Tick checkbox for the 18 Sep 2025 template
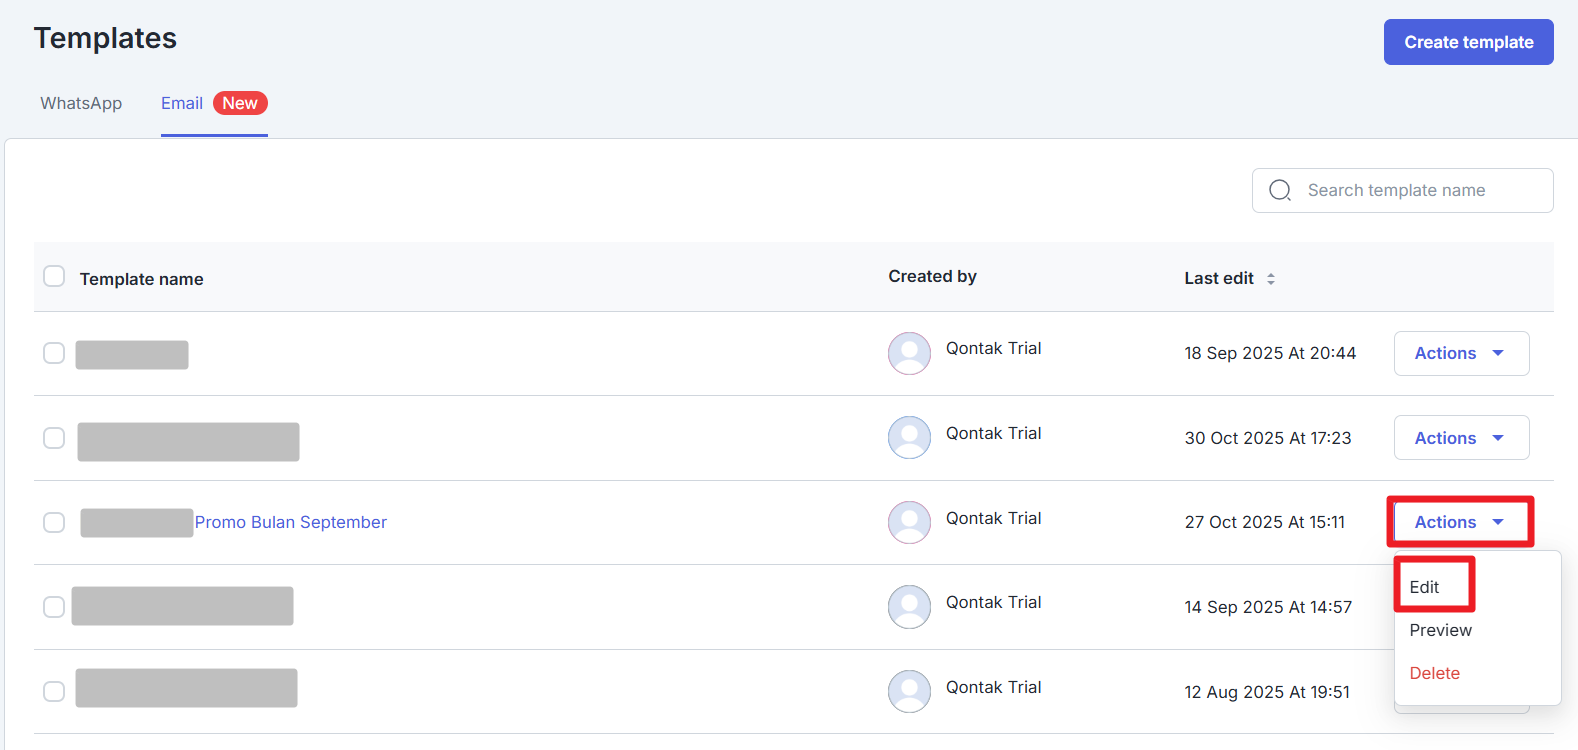This screenshot has height=750, width=1578. point(54,353)
